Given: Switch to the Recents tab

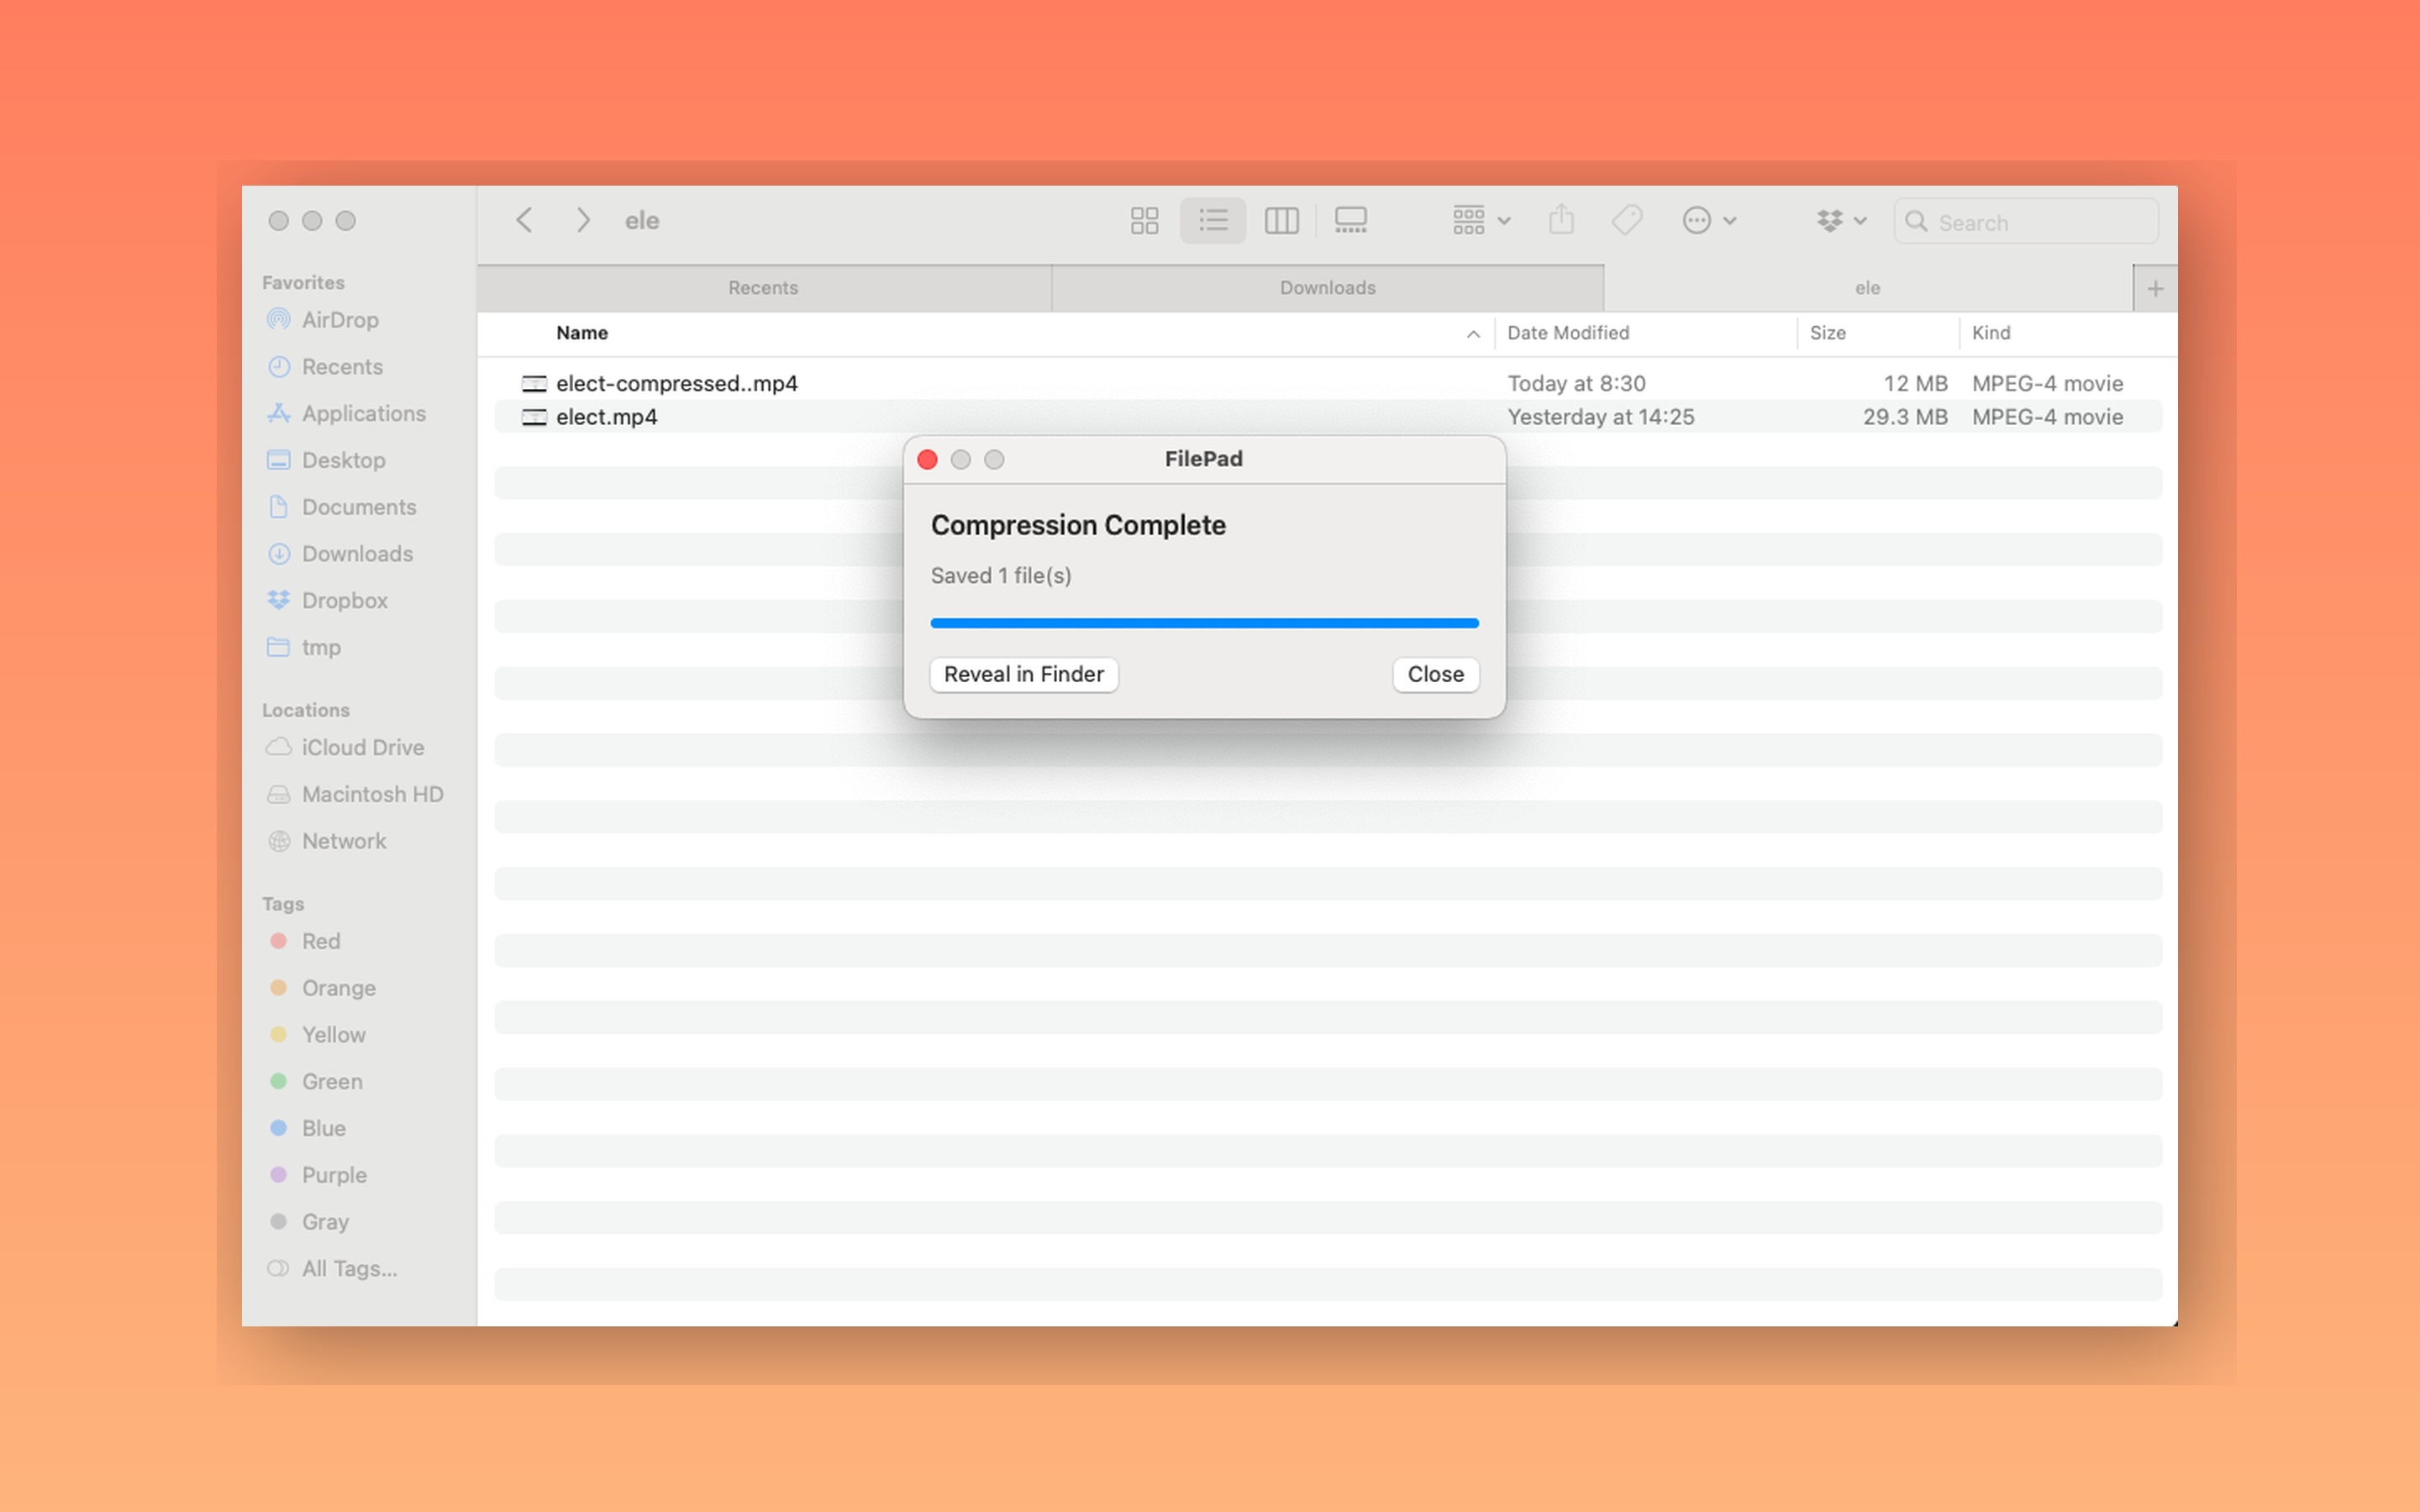Looking at the screenshot, I should point(763,287).
